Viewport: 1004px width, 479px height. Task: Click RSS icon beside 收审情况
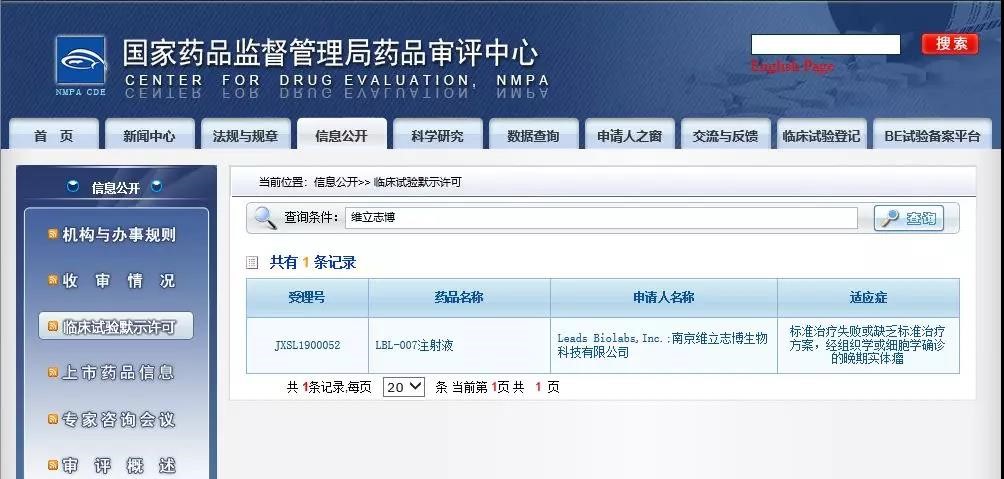click(x=53, y=280)
